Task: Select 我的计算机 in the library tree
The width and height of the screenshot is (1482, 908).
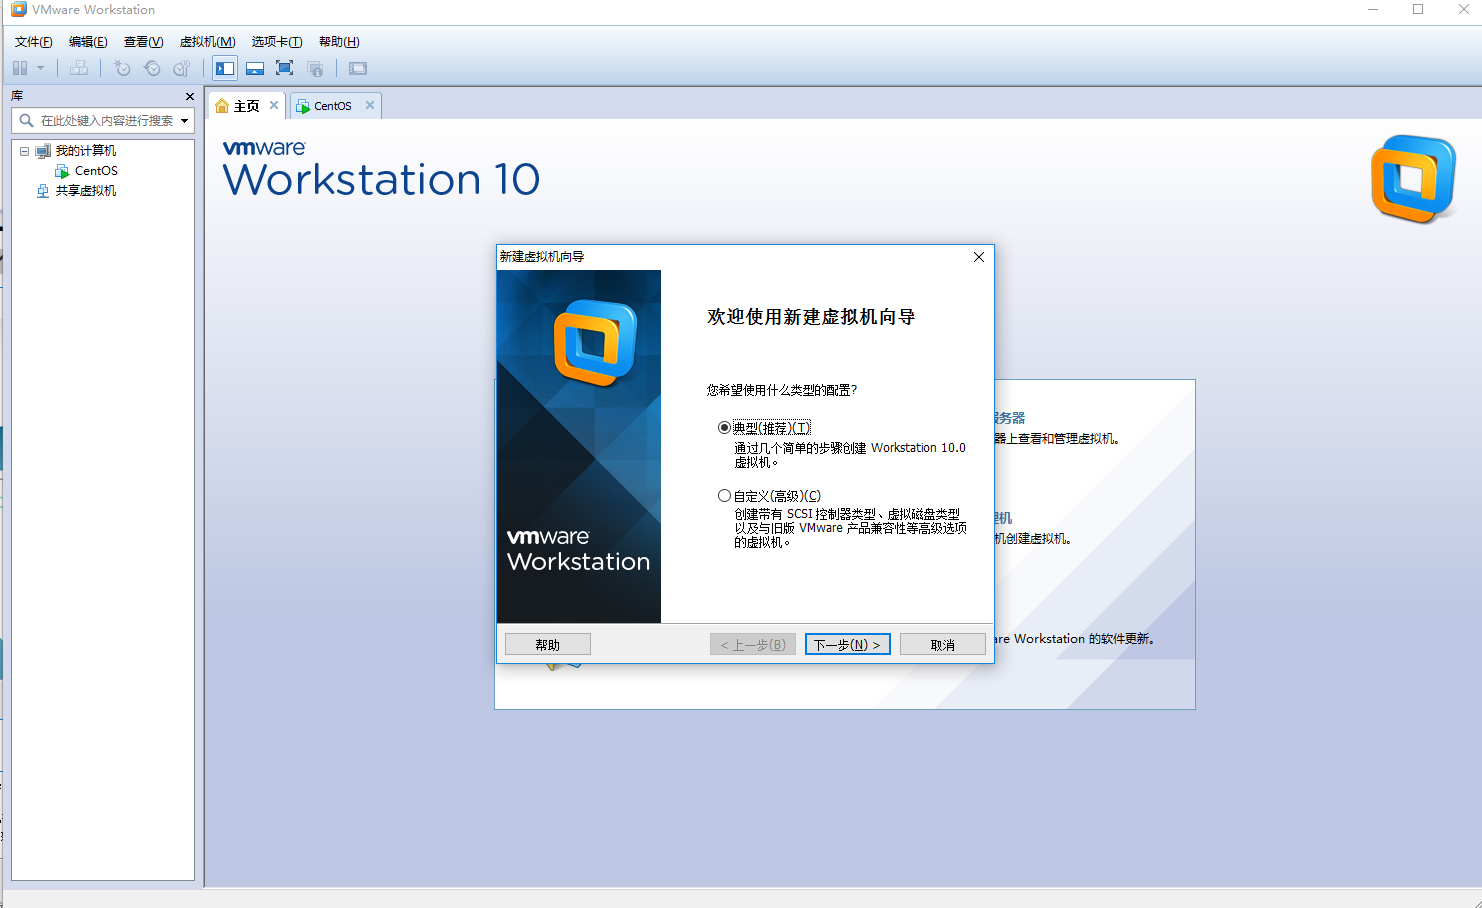Action: pos(86,151)
